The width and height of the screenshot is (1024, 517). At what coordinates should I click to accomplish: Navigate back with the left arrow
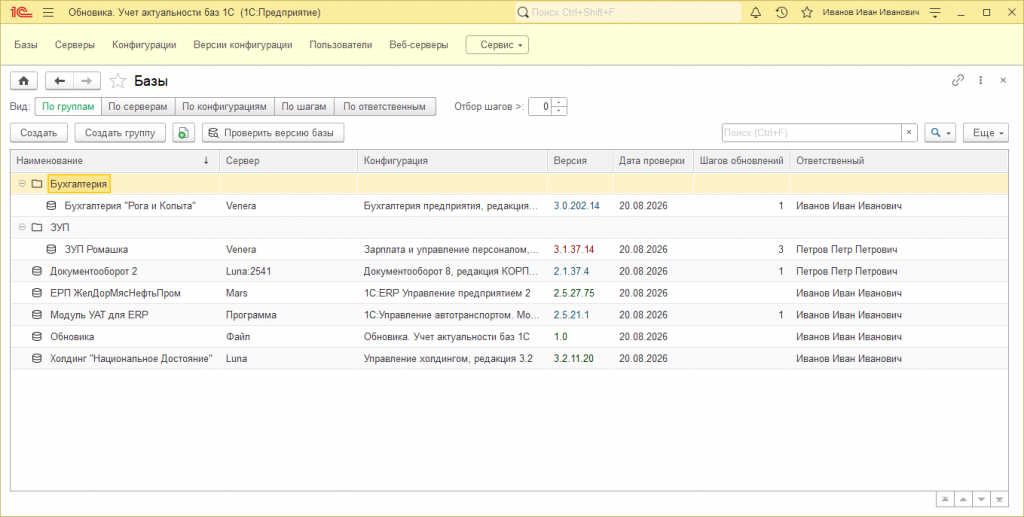coord(59,81)
